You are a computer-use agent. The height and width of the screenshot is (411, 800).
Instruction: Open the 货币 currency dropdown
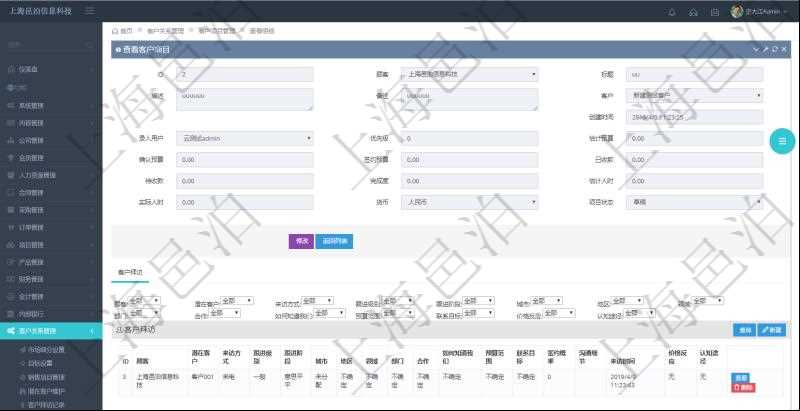click(469, 201)
